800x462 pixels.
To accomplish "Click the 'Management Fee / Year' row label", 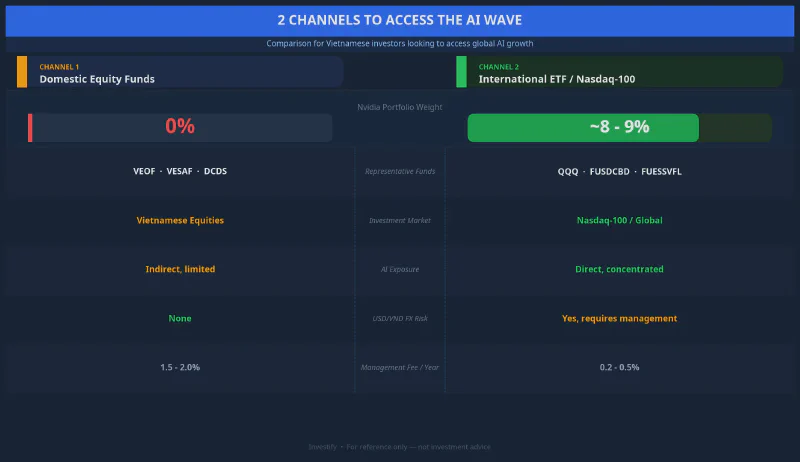I will [x=400, y=367].
